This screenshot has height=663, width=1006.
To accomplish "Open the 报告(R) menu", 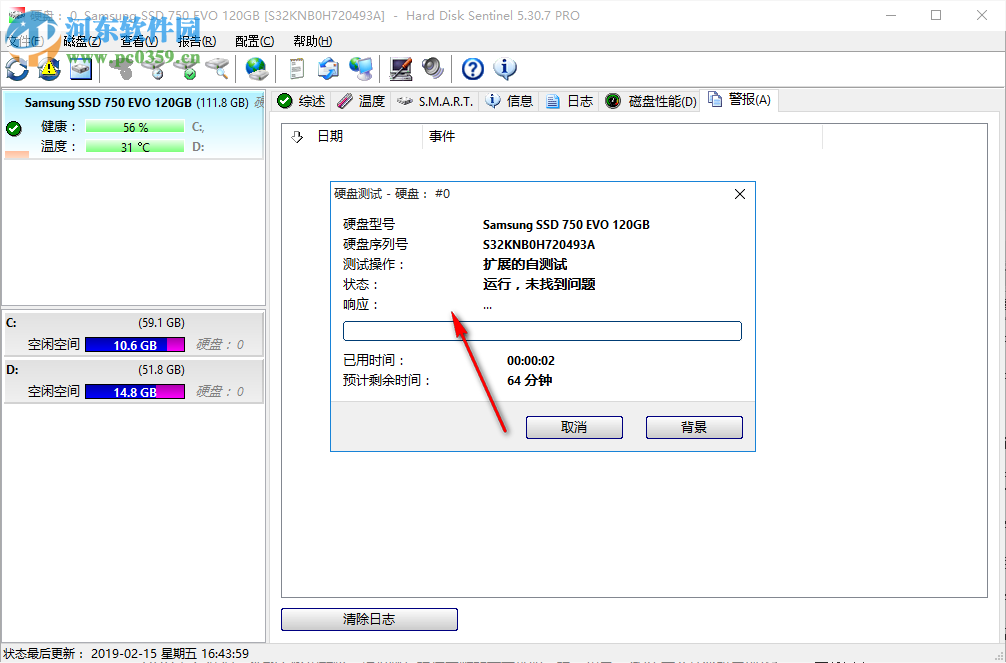I will point(196,41).
